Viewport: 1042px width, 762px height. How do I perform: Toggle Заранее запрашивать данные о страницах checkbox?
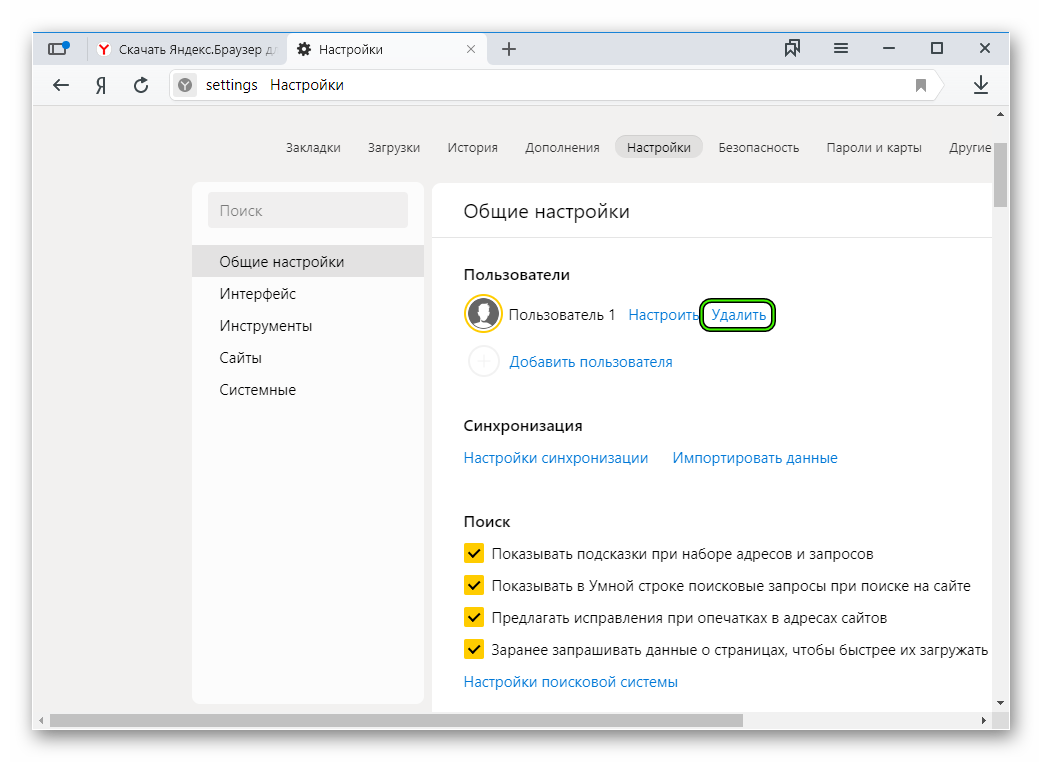pos(474,649)
